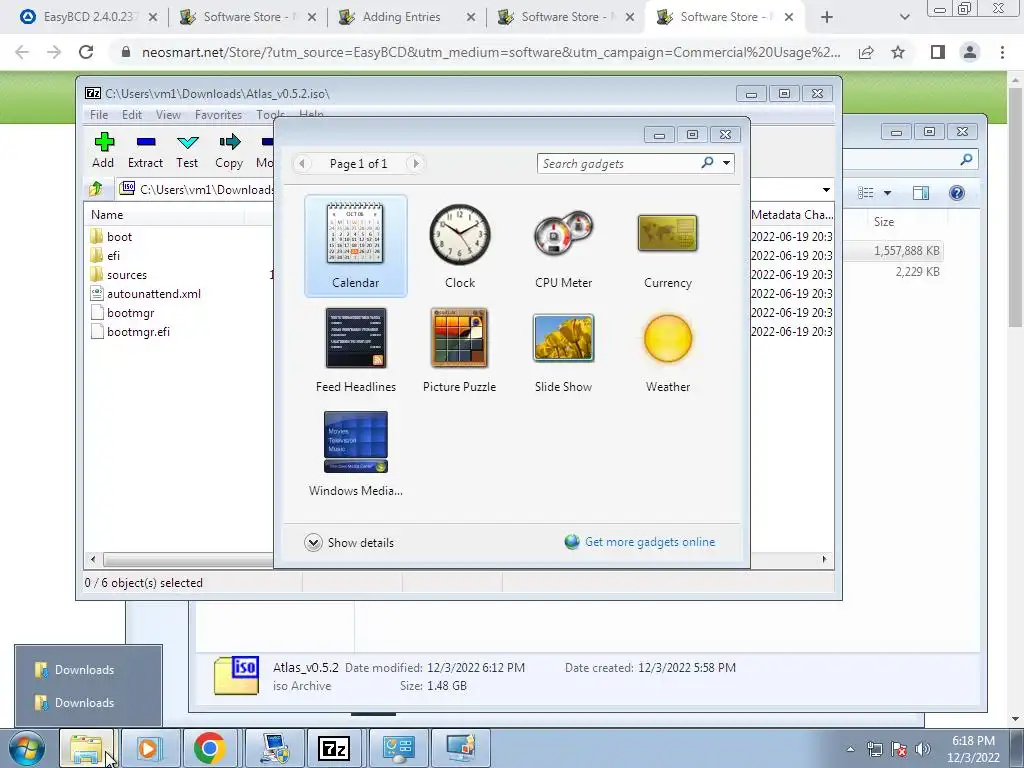Click into the Search gadgets field
1024x768 pixels.
(x=619, y=163)
